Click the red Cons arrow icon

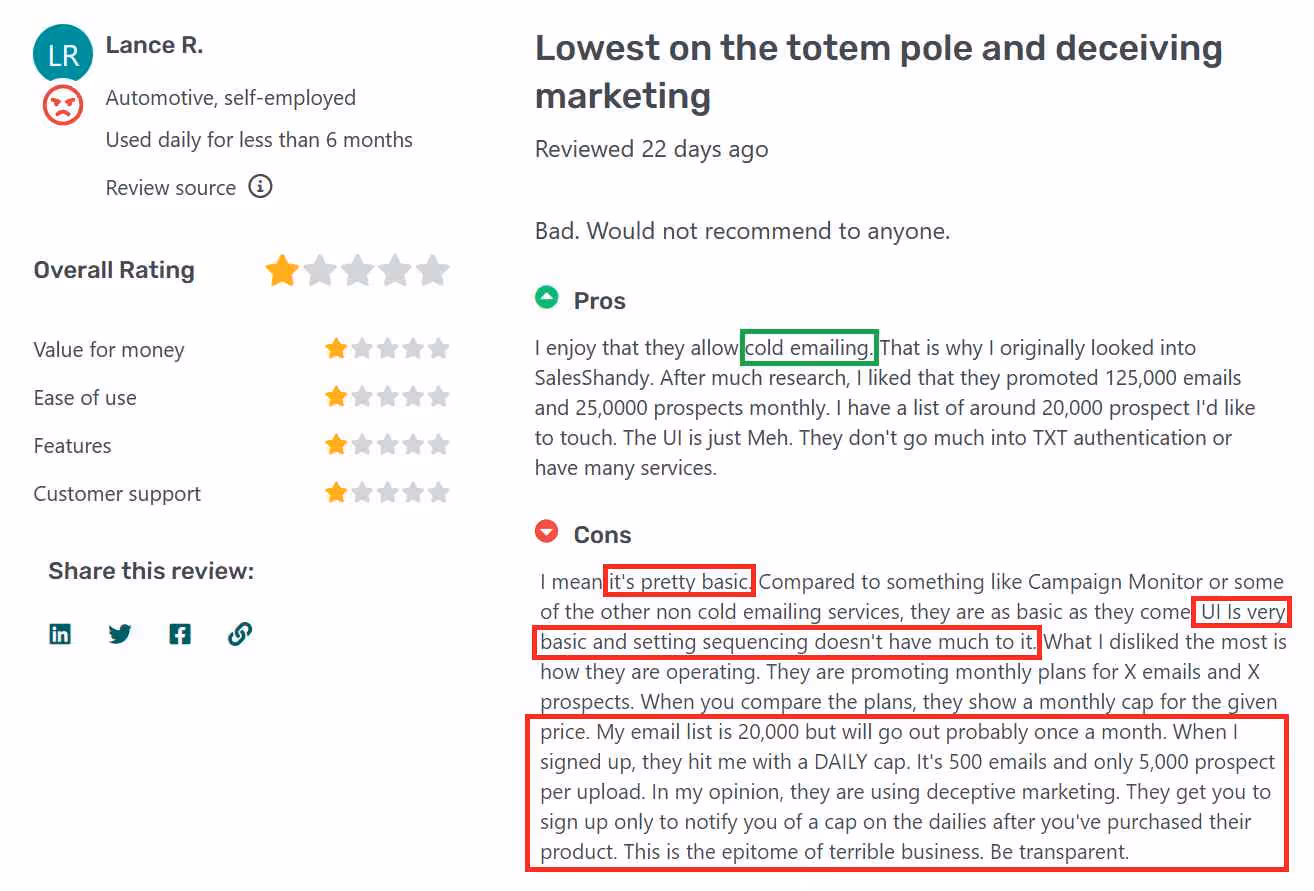[546, 531]
